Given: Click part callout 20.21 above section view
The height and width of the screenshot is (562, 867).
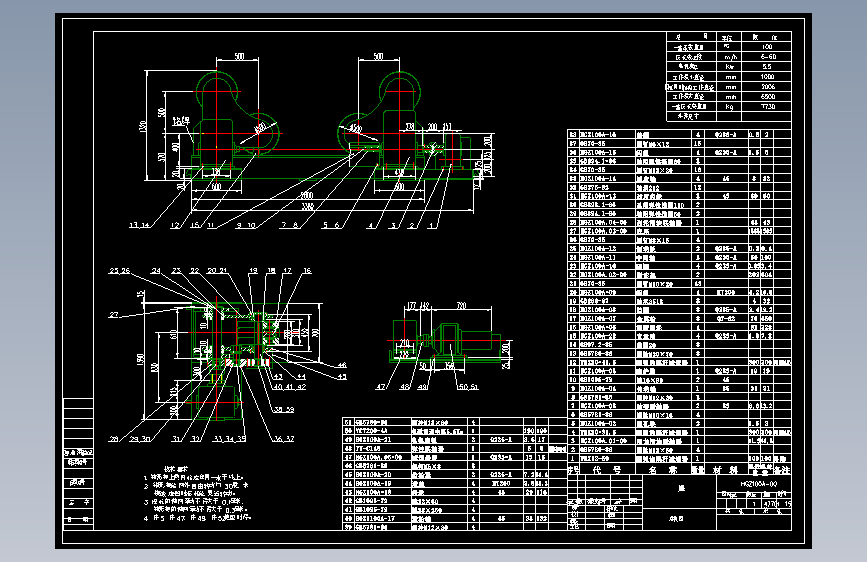Looking at the screenshot, I should pyautogui.click(x=217, y=270).
